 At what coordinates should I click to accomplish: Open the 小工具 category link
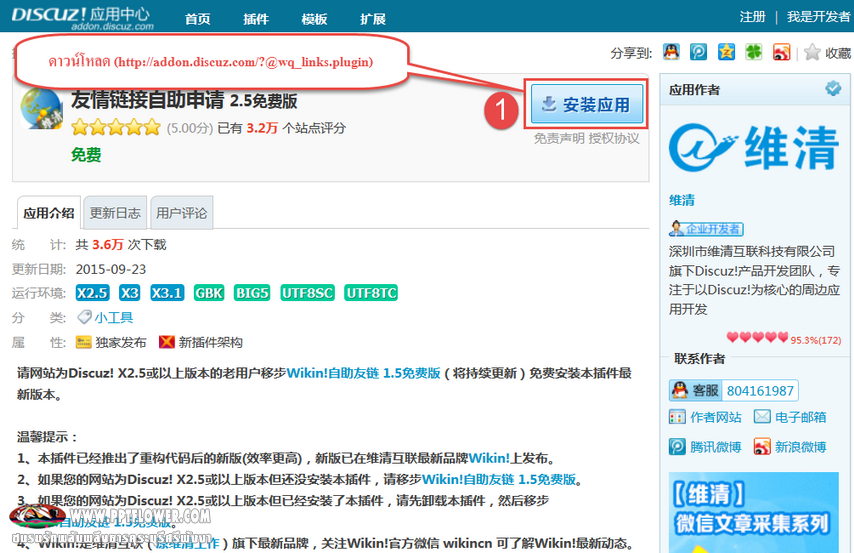114,318
